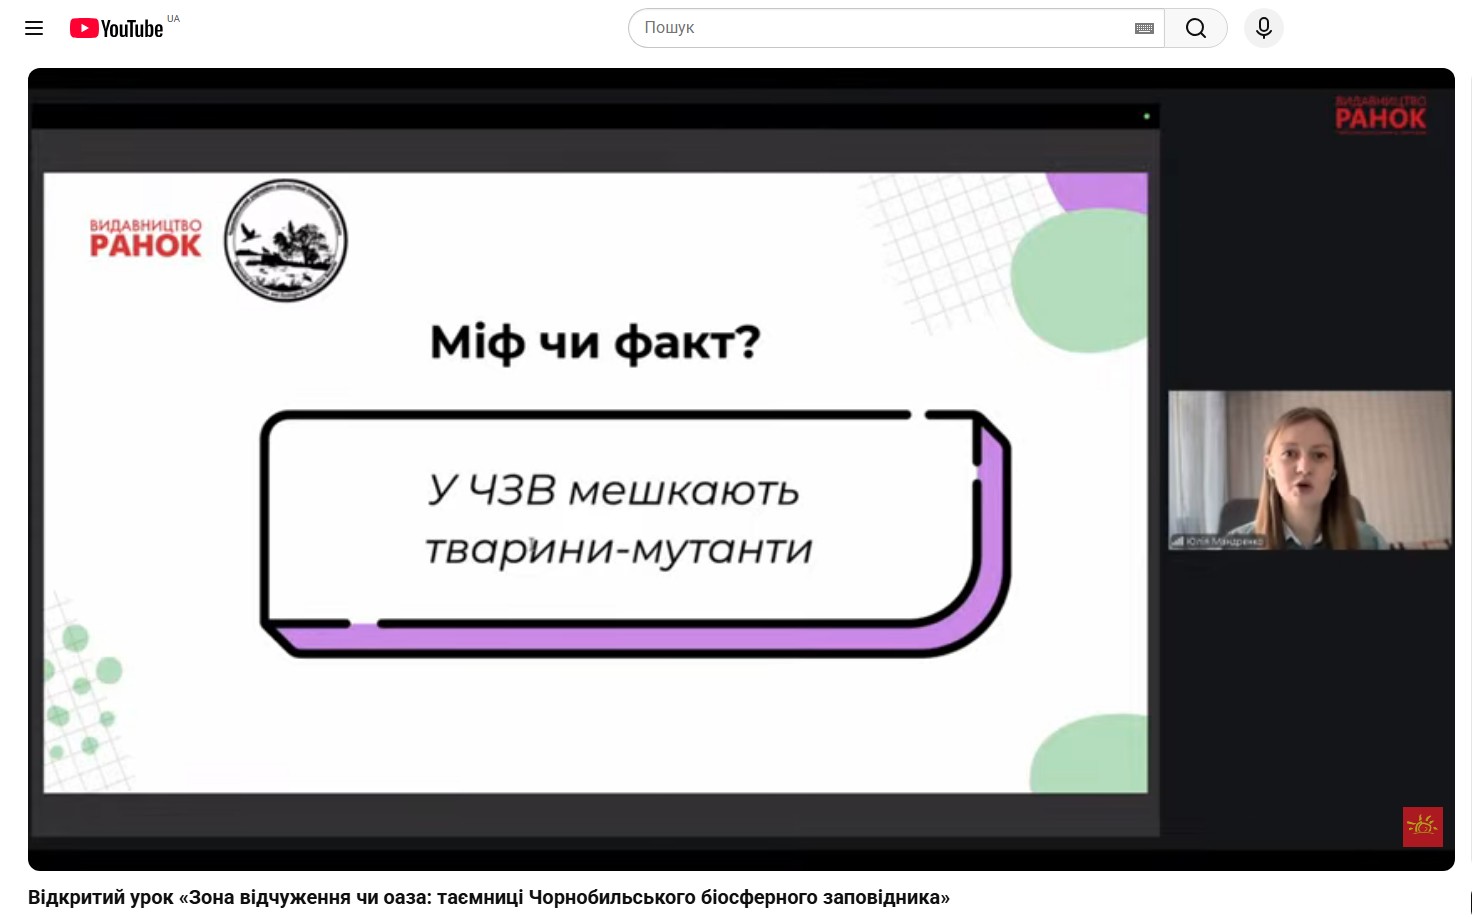Screen dimensions: 1472x917
Task: Click the purple shape in slide corner
Action: [1100, 190]
